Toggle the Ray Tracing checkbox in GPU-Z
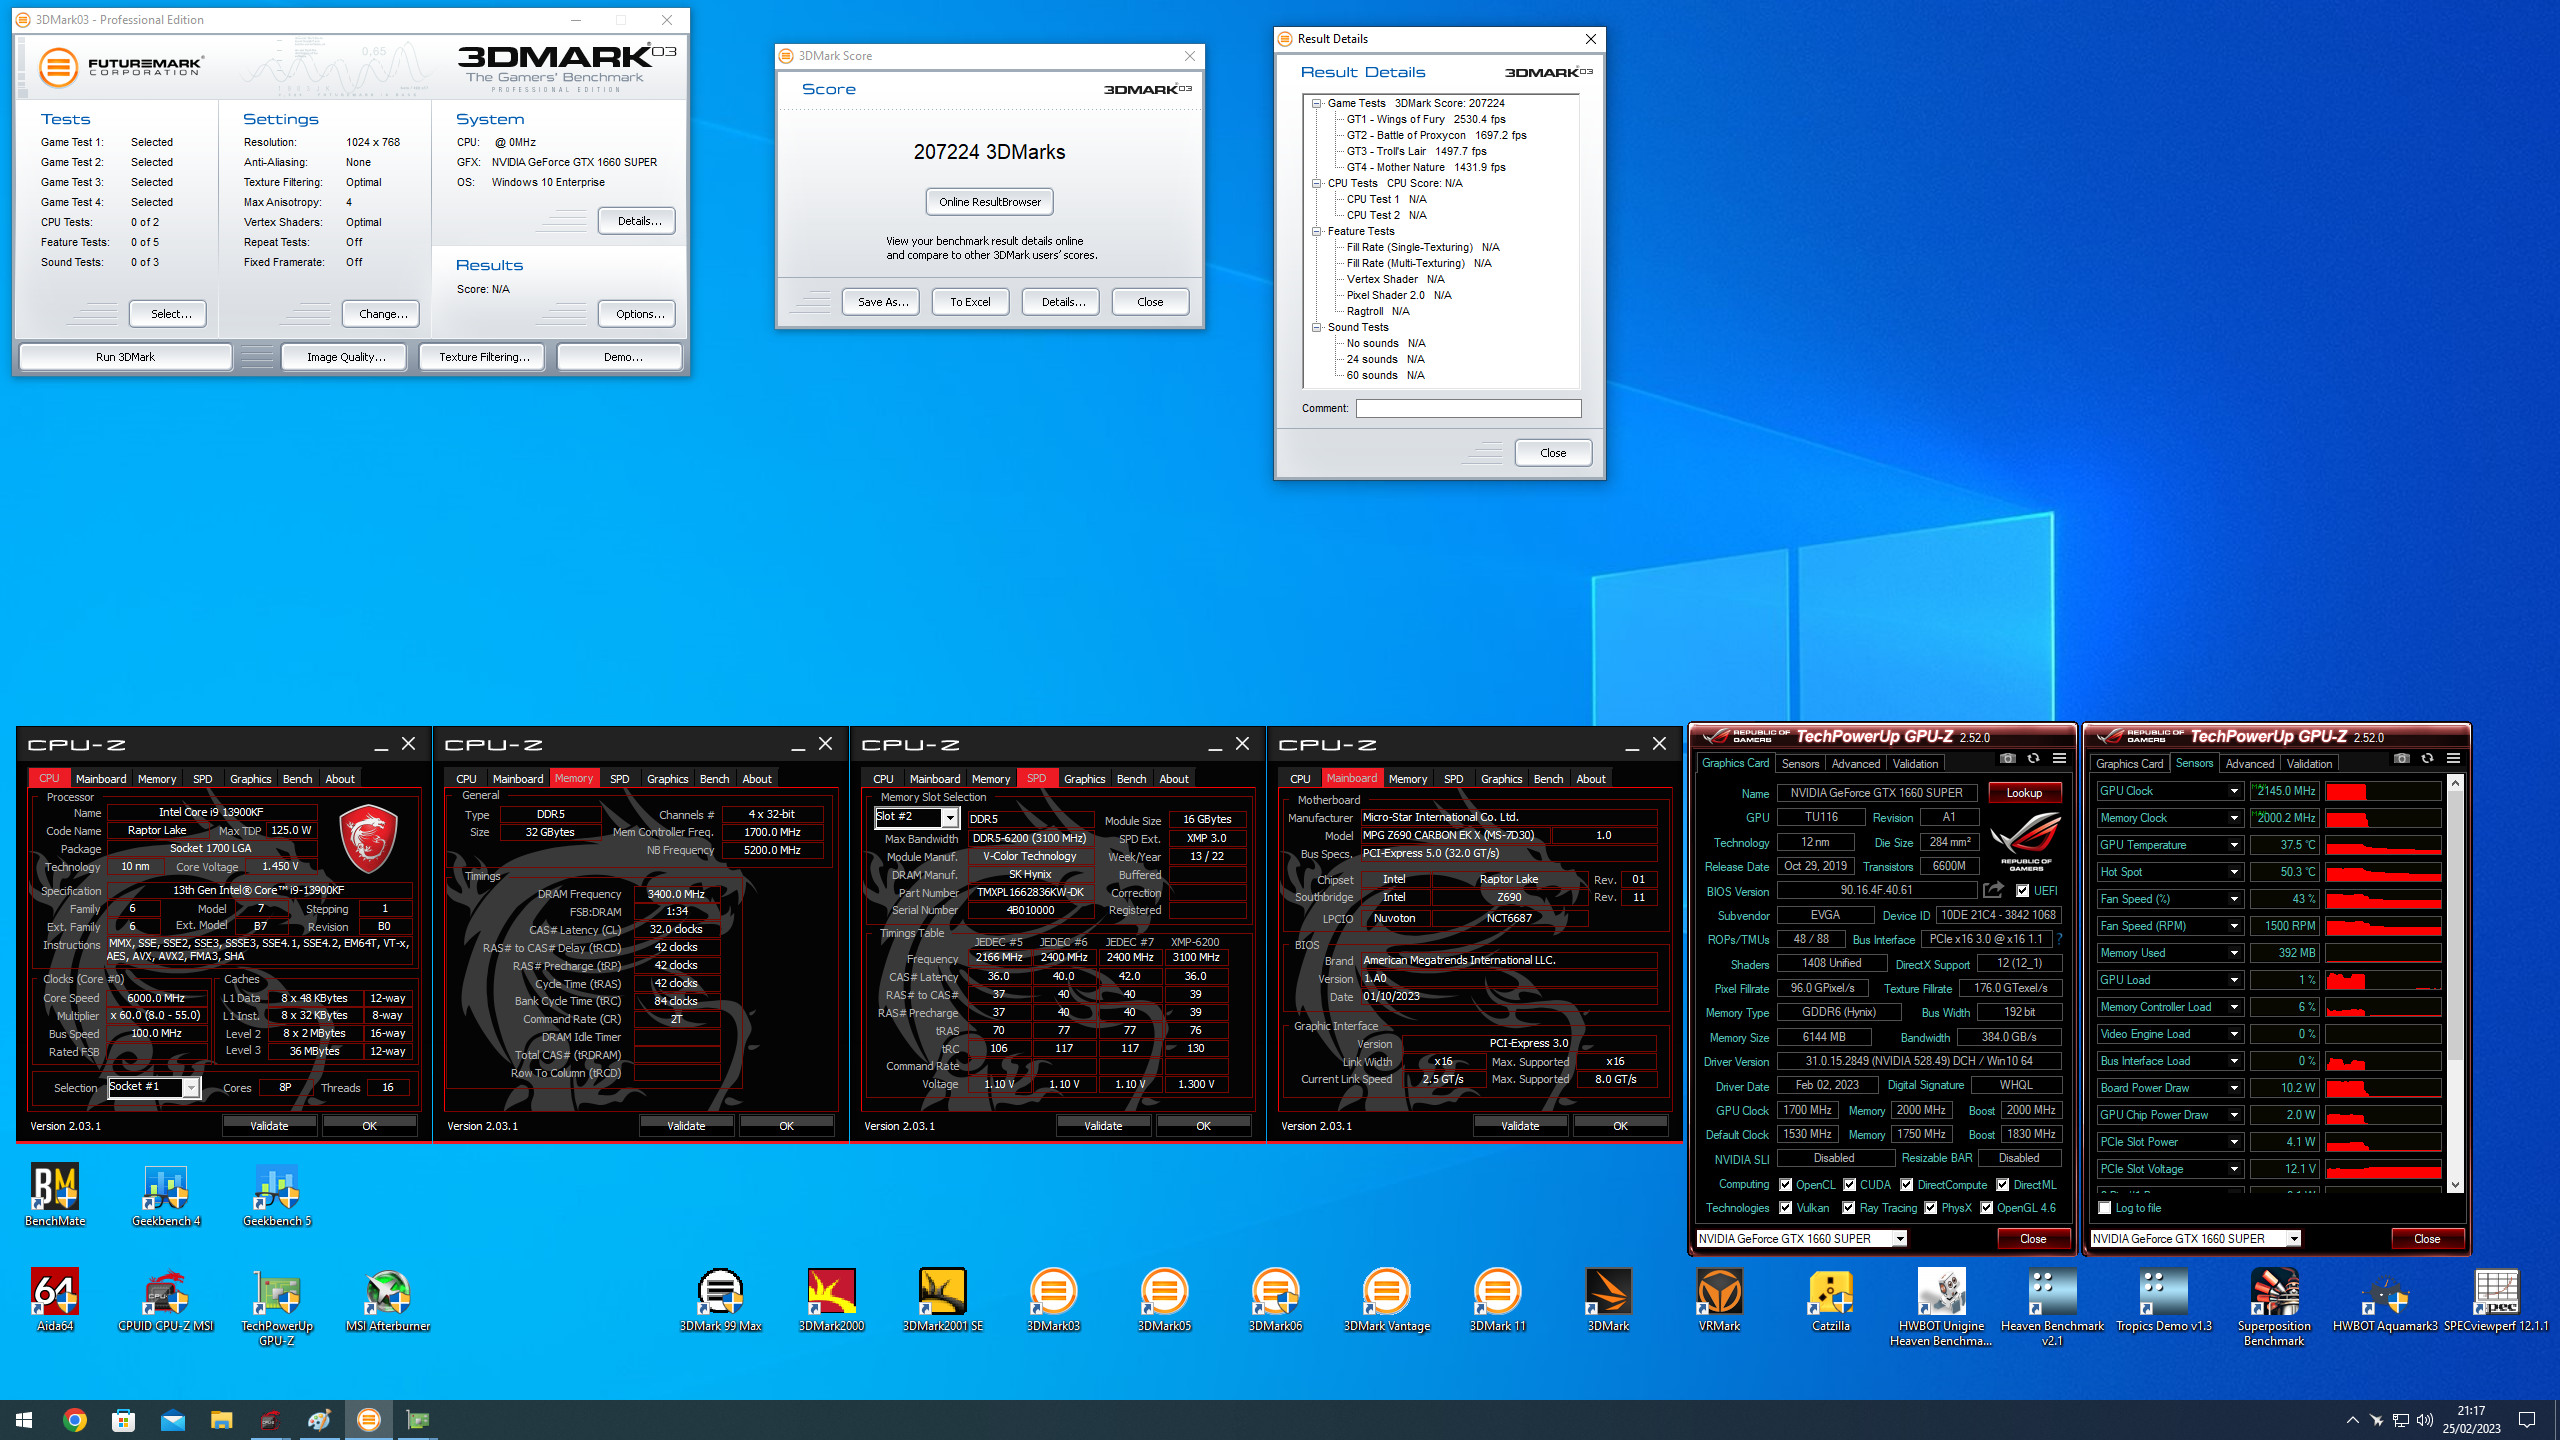 point(1848,1208)
